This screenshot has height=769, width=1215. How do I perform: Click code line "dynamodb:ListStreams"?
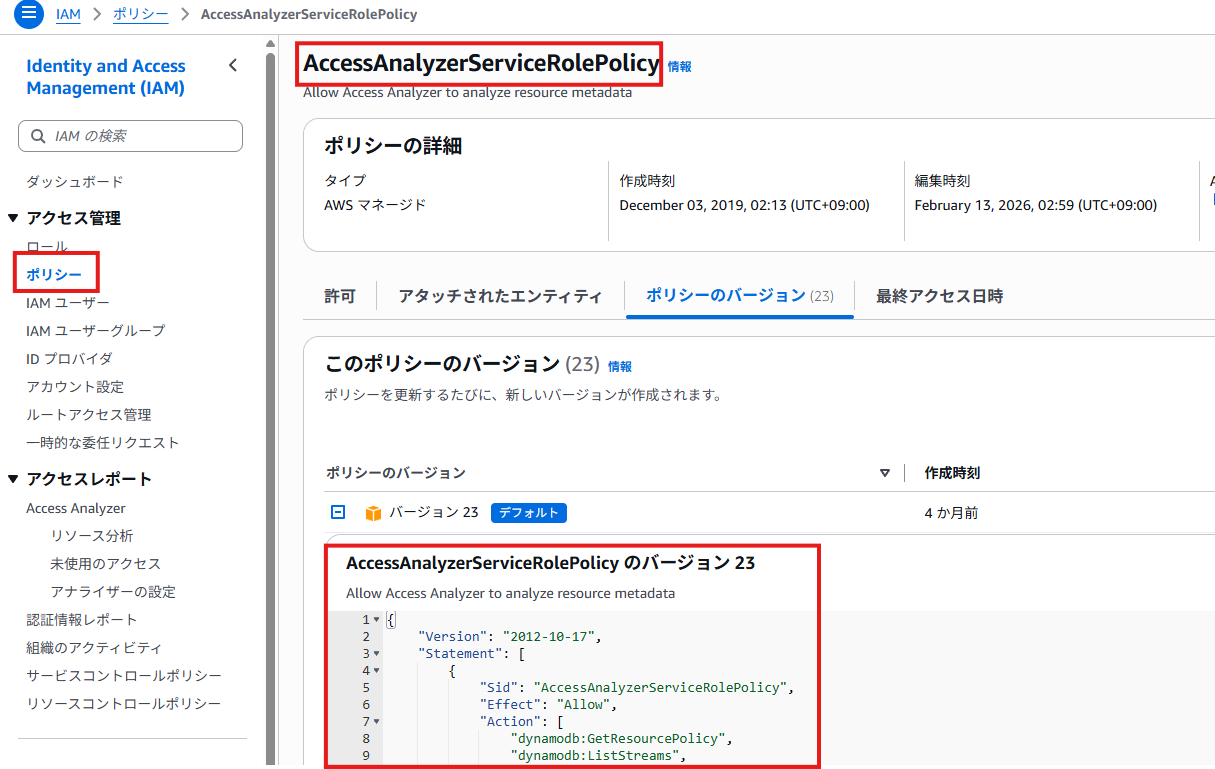pos(597,756)
